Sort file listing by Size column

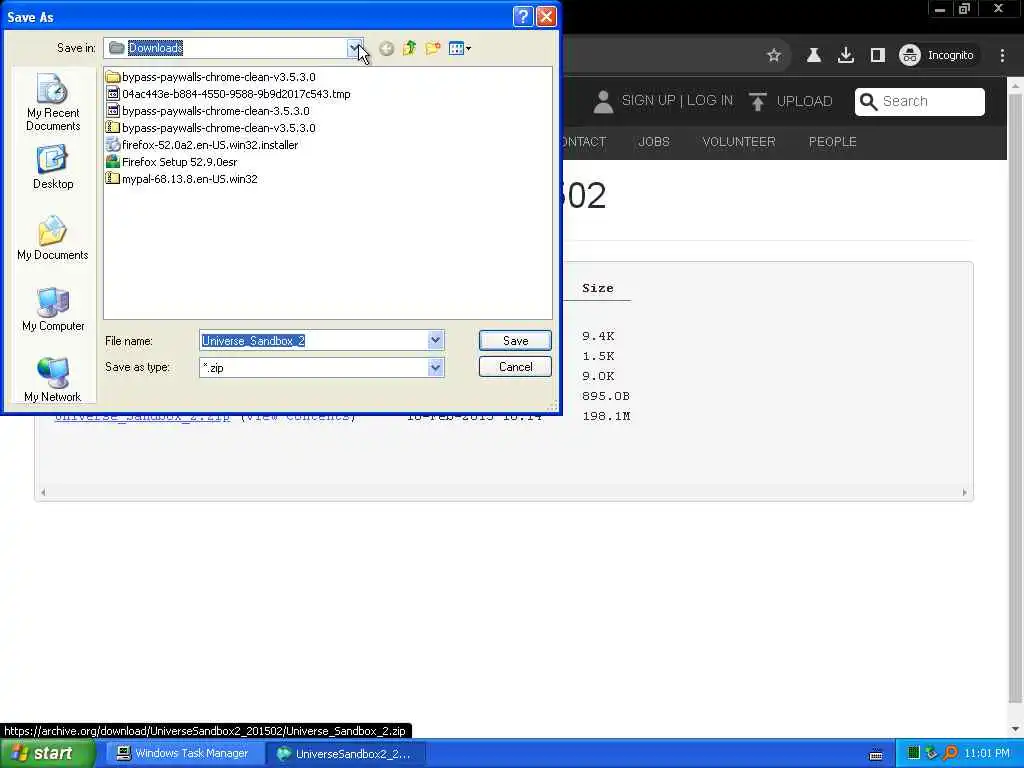pos(598,288)
